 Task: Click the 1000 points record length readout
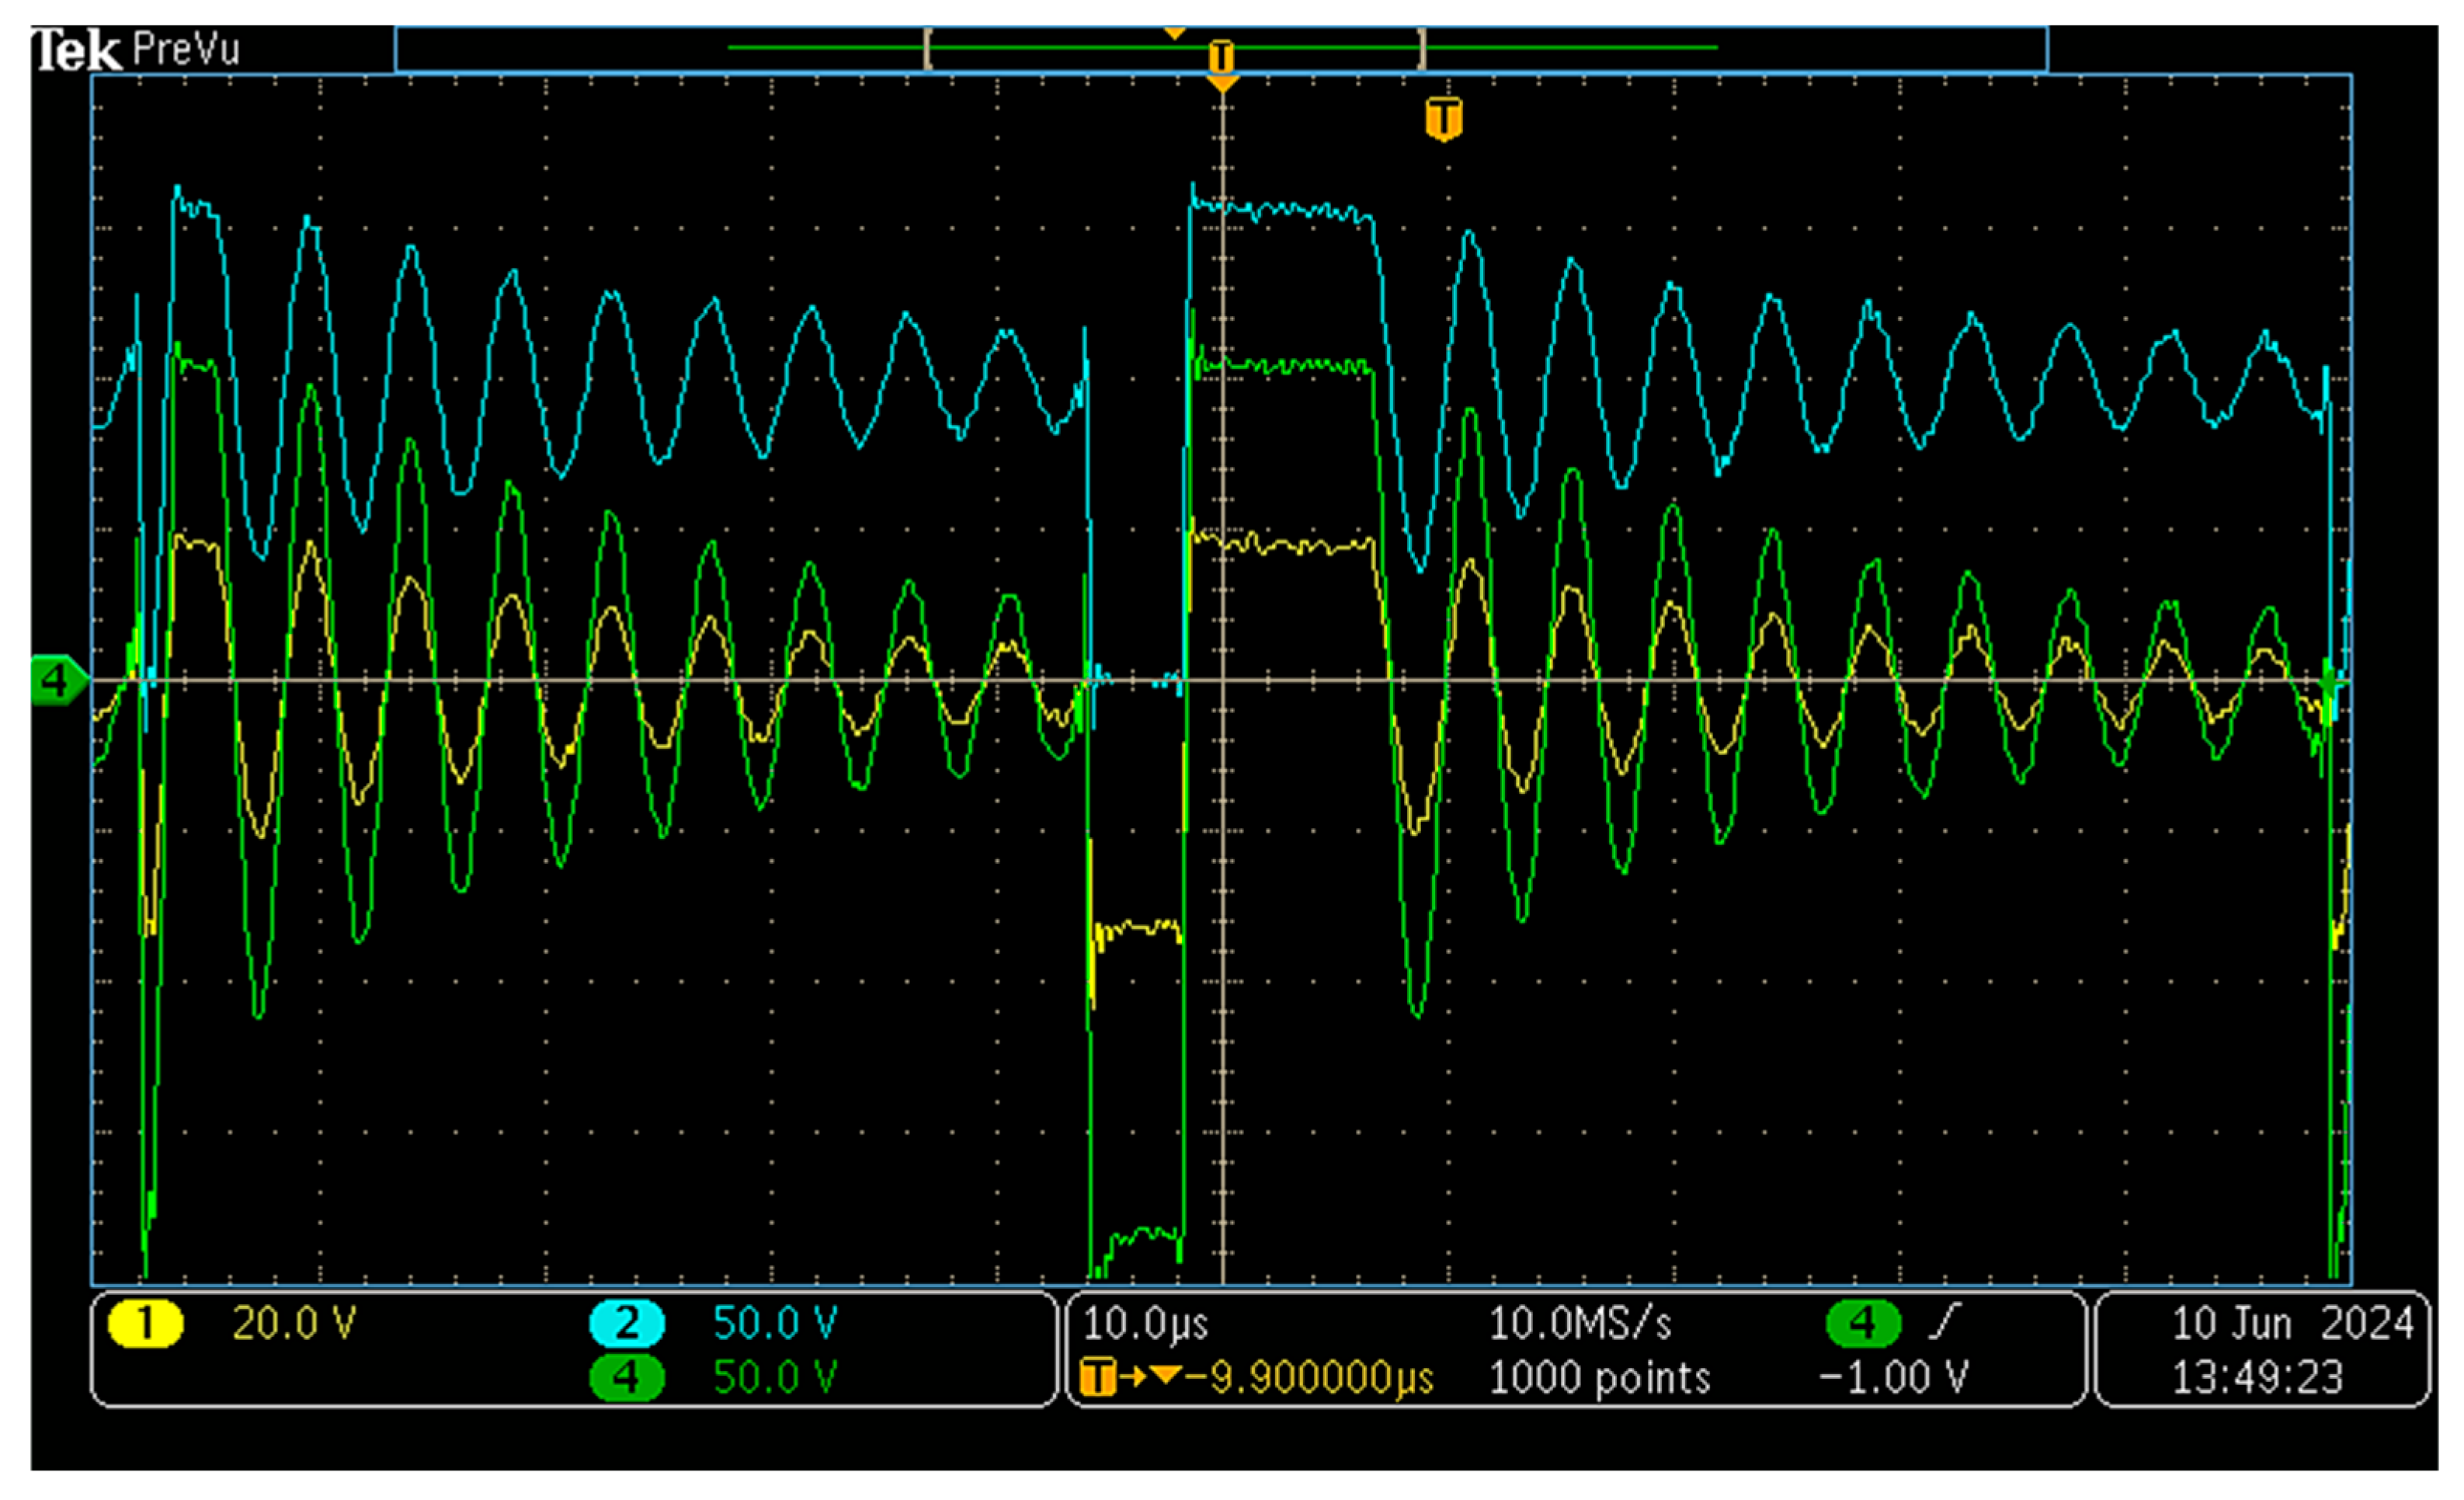1599,1377
